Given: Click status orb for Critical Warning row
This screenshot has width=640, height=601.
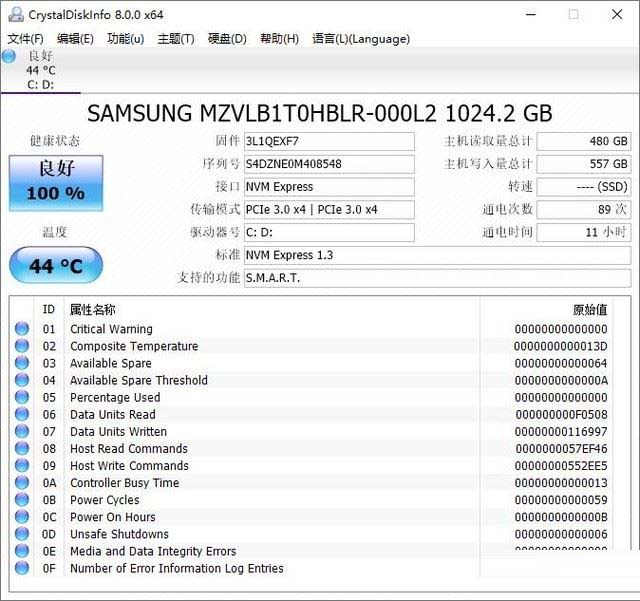Looking at the screenshot, I should tap(22, 329).
